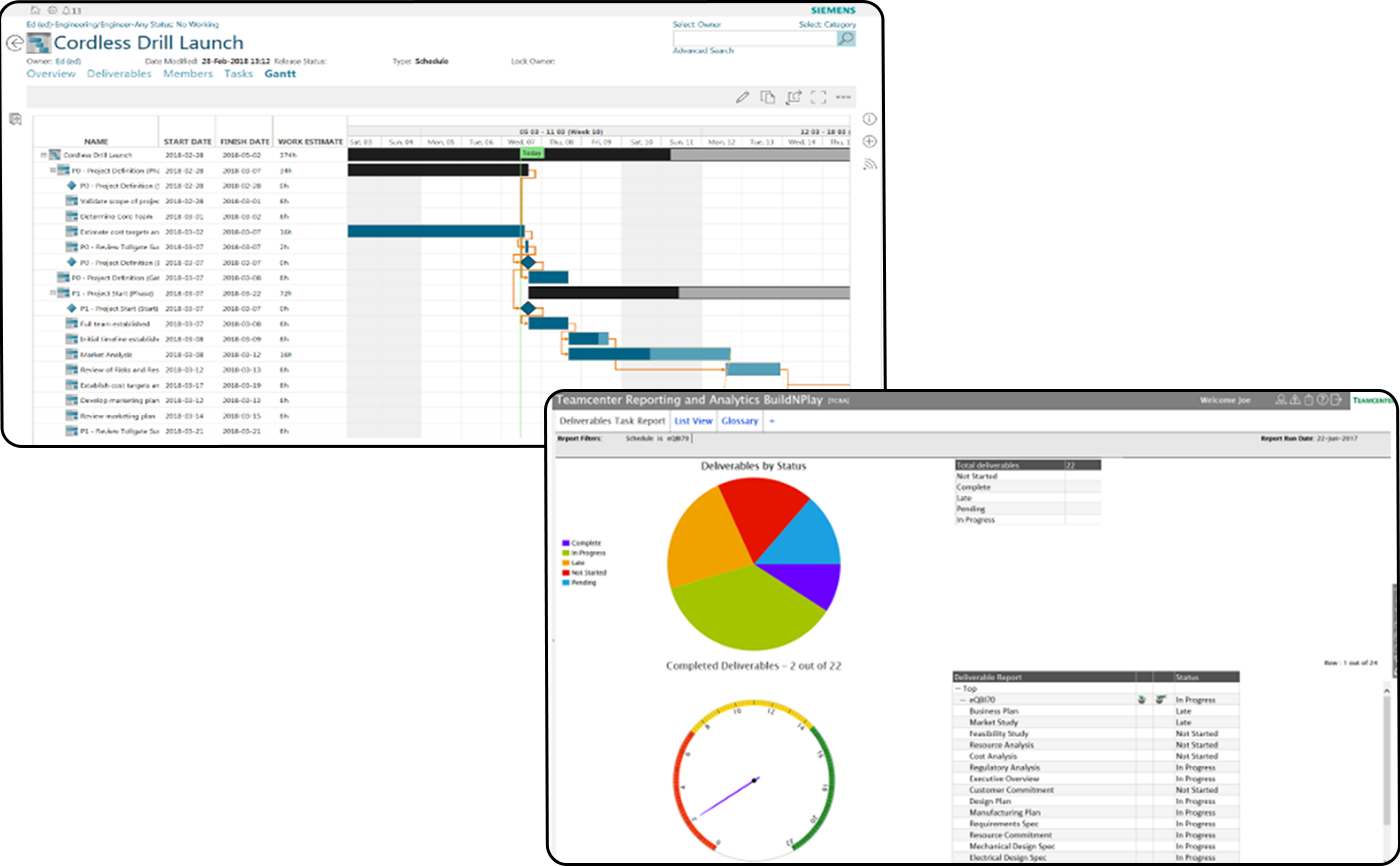Click the search magnifier button
This screenshot has height=866, width=1400.
(x=846, y=39)
